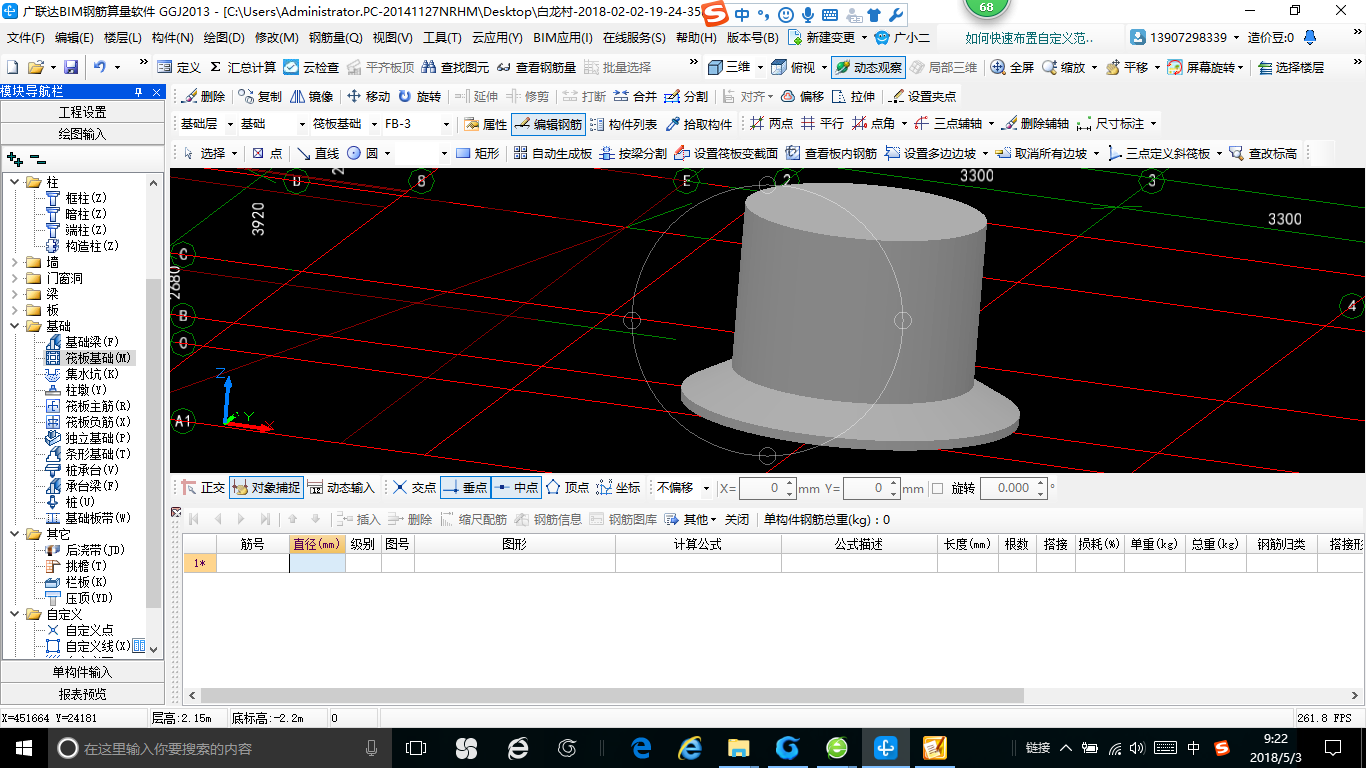Toggle 正交 orthogonal mode

(203, 488)
